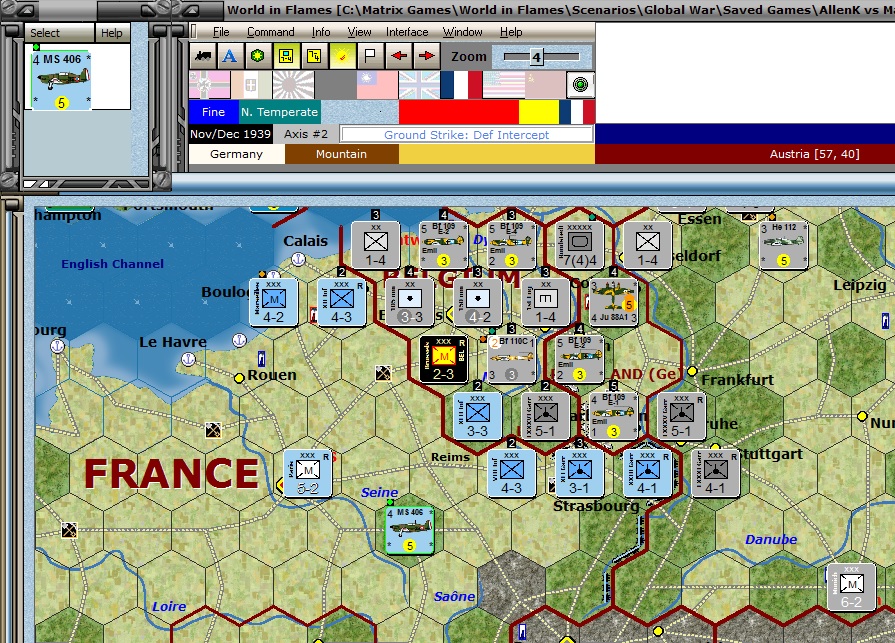Select the blue 3-1 unit above Strasbourg

click(x=579, y=473)
